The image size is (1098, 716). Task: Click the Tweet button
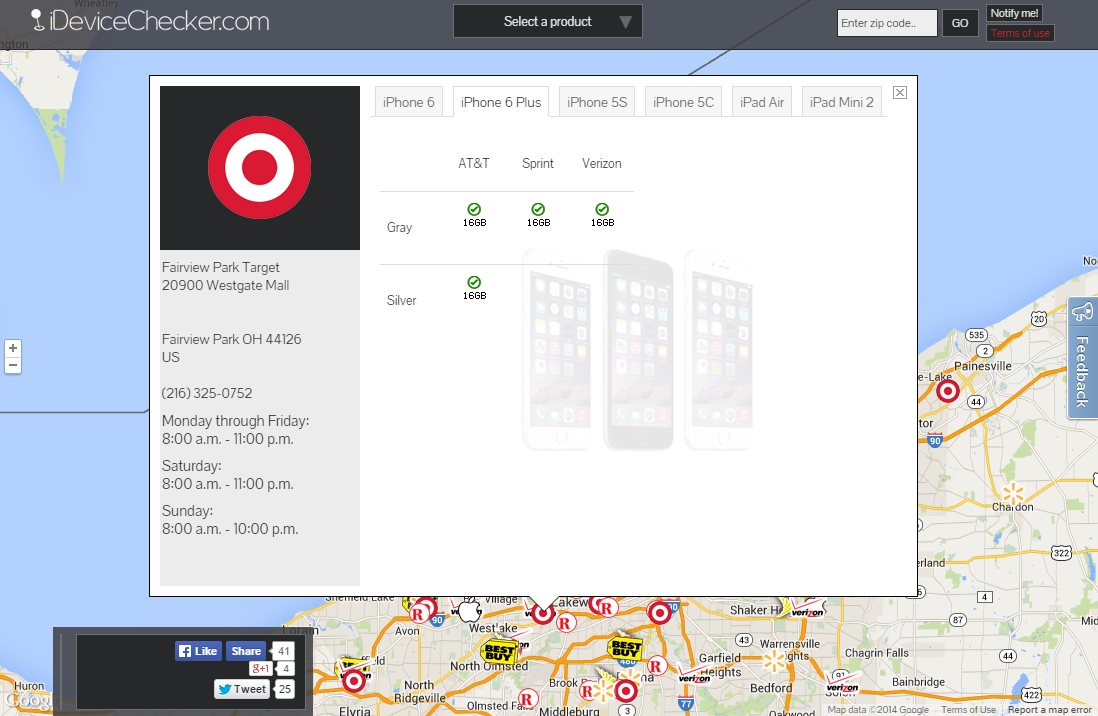coord(242,689)
